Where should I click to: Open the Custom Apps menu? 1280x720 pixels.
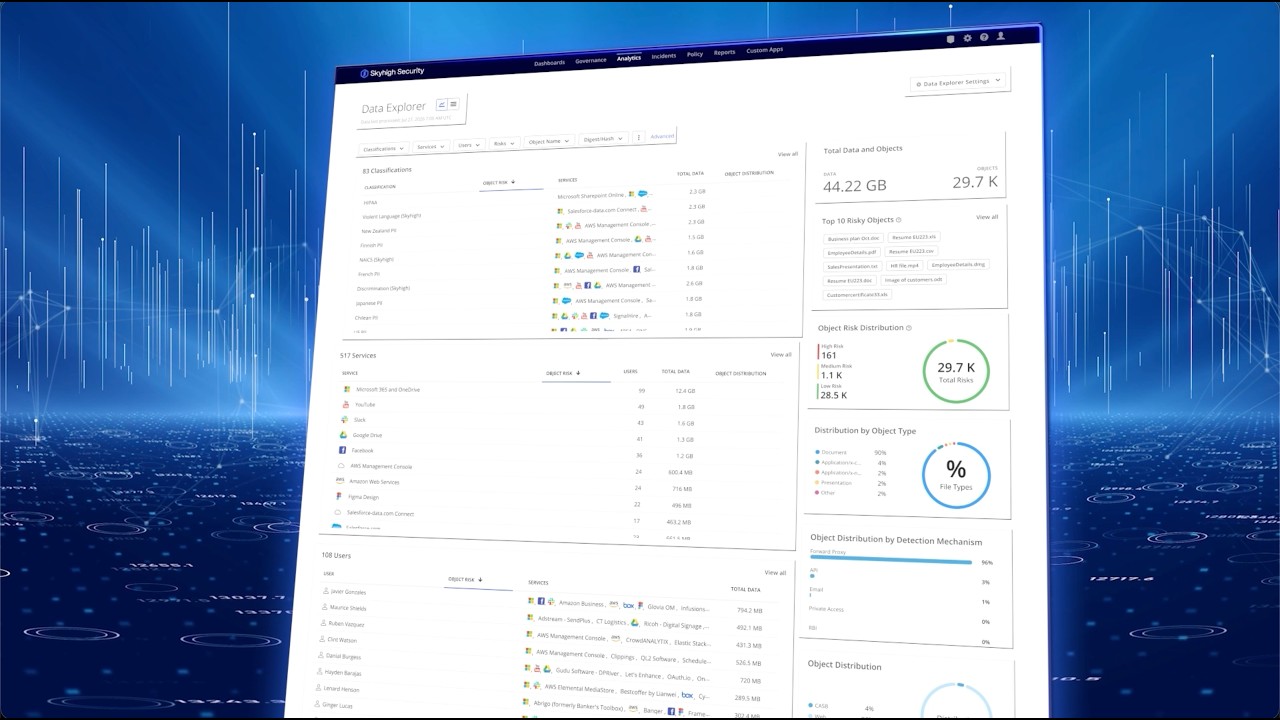click(765, 50)
